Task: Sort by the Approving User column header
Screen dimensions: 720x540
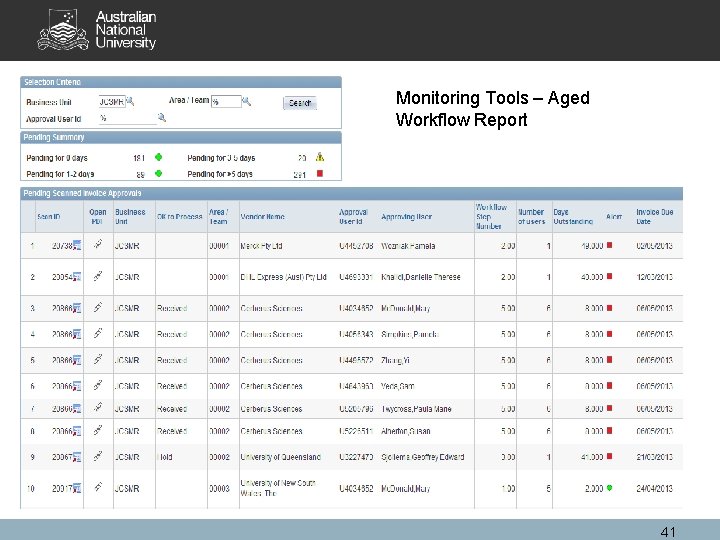Action: coord(406,216)
